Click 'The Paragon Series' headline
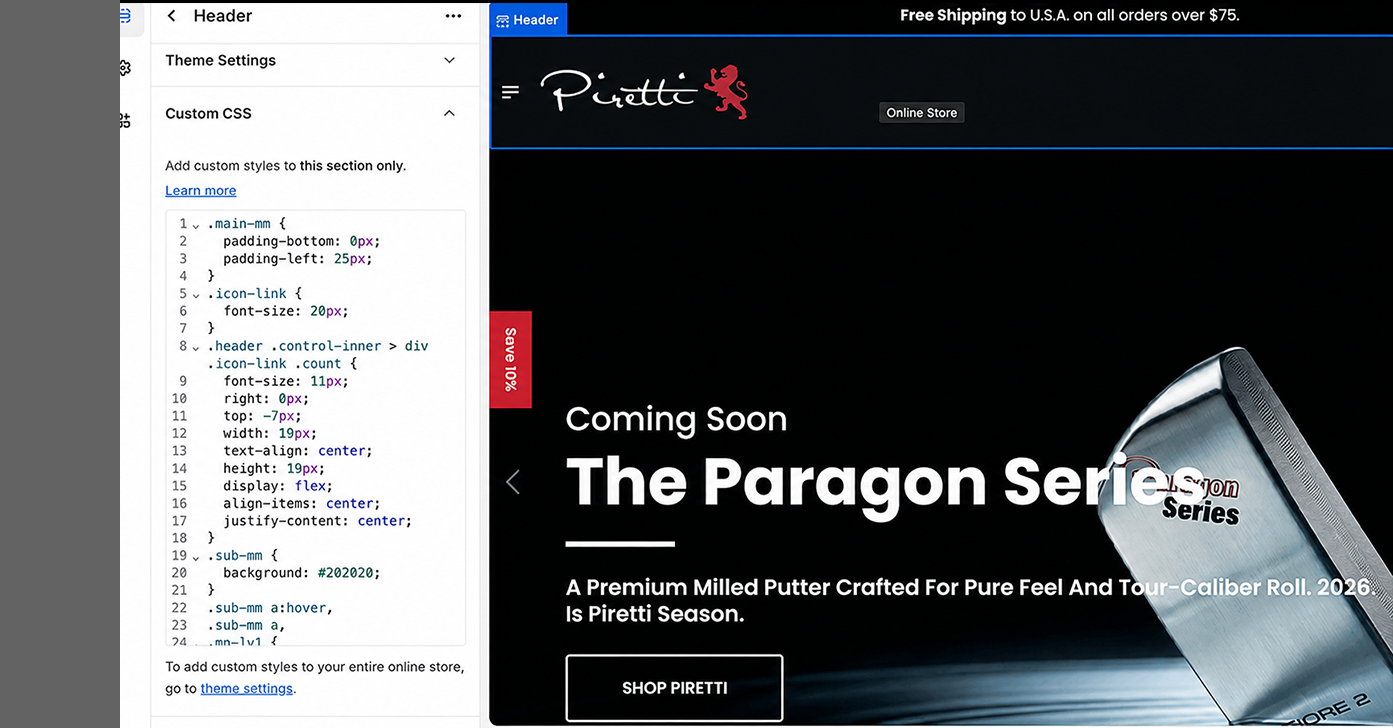The width and height of the screenshot is (1393, 728). (x=884, y=482)
